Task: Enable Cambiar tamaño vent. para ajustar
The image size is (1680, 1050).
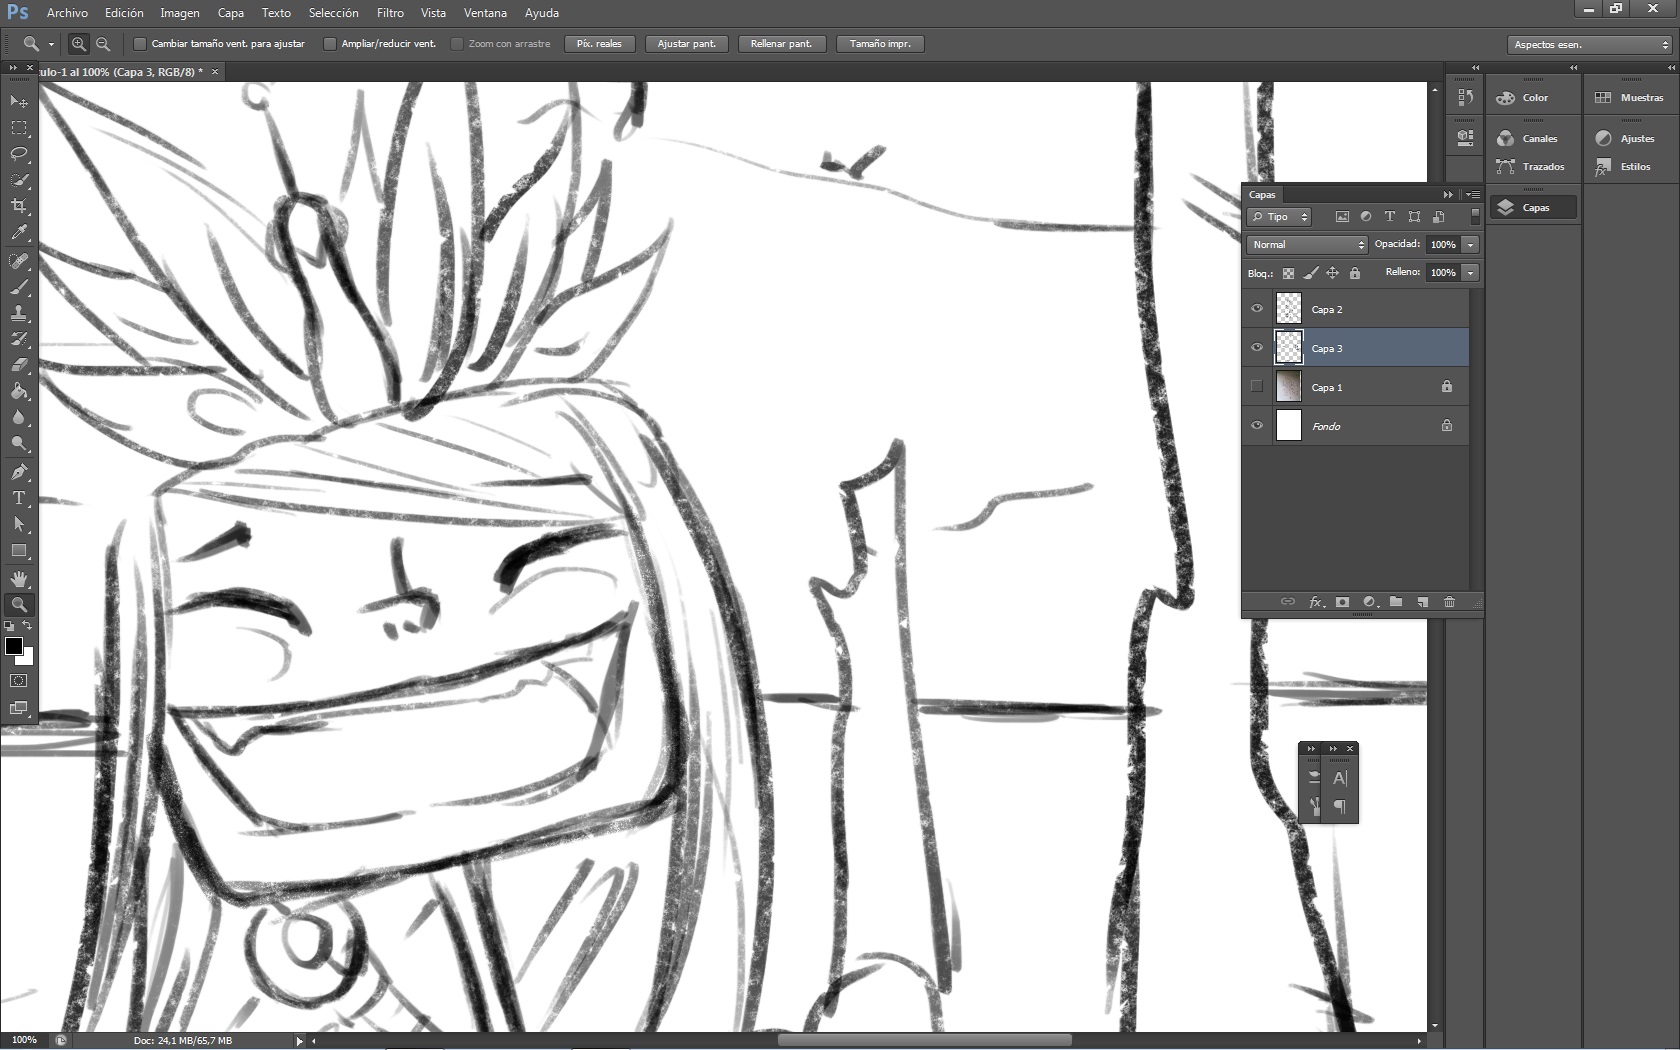Action: pyautogui.click(x=140, y=43)
